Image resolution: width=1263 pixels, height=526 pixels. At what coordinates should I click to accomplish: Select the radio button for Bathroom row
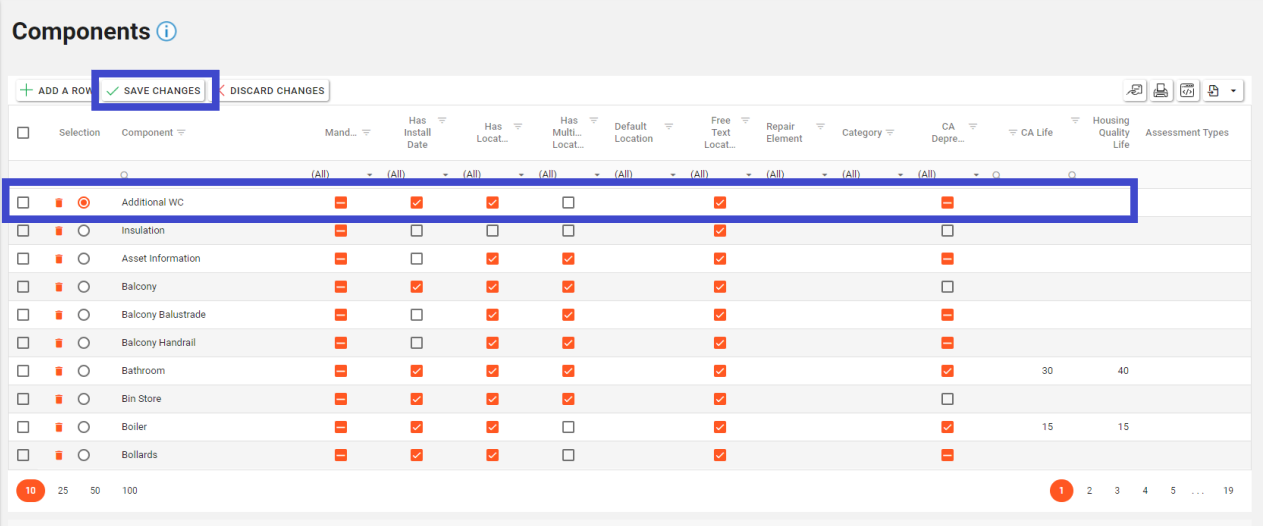click(x=84, y=371)
